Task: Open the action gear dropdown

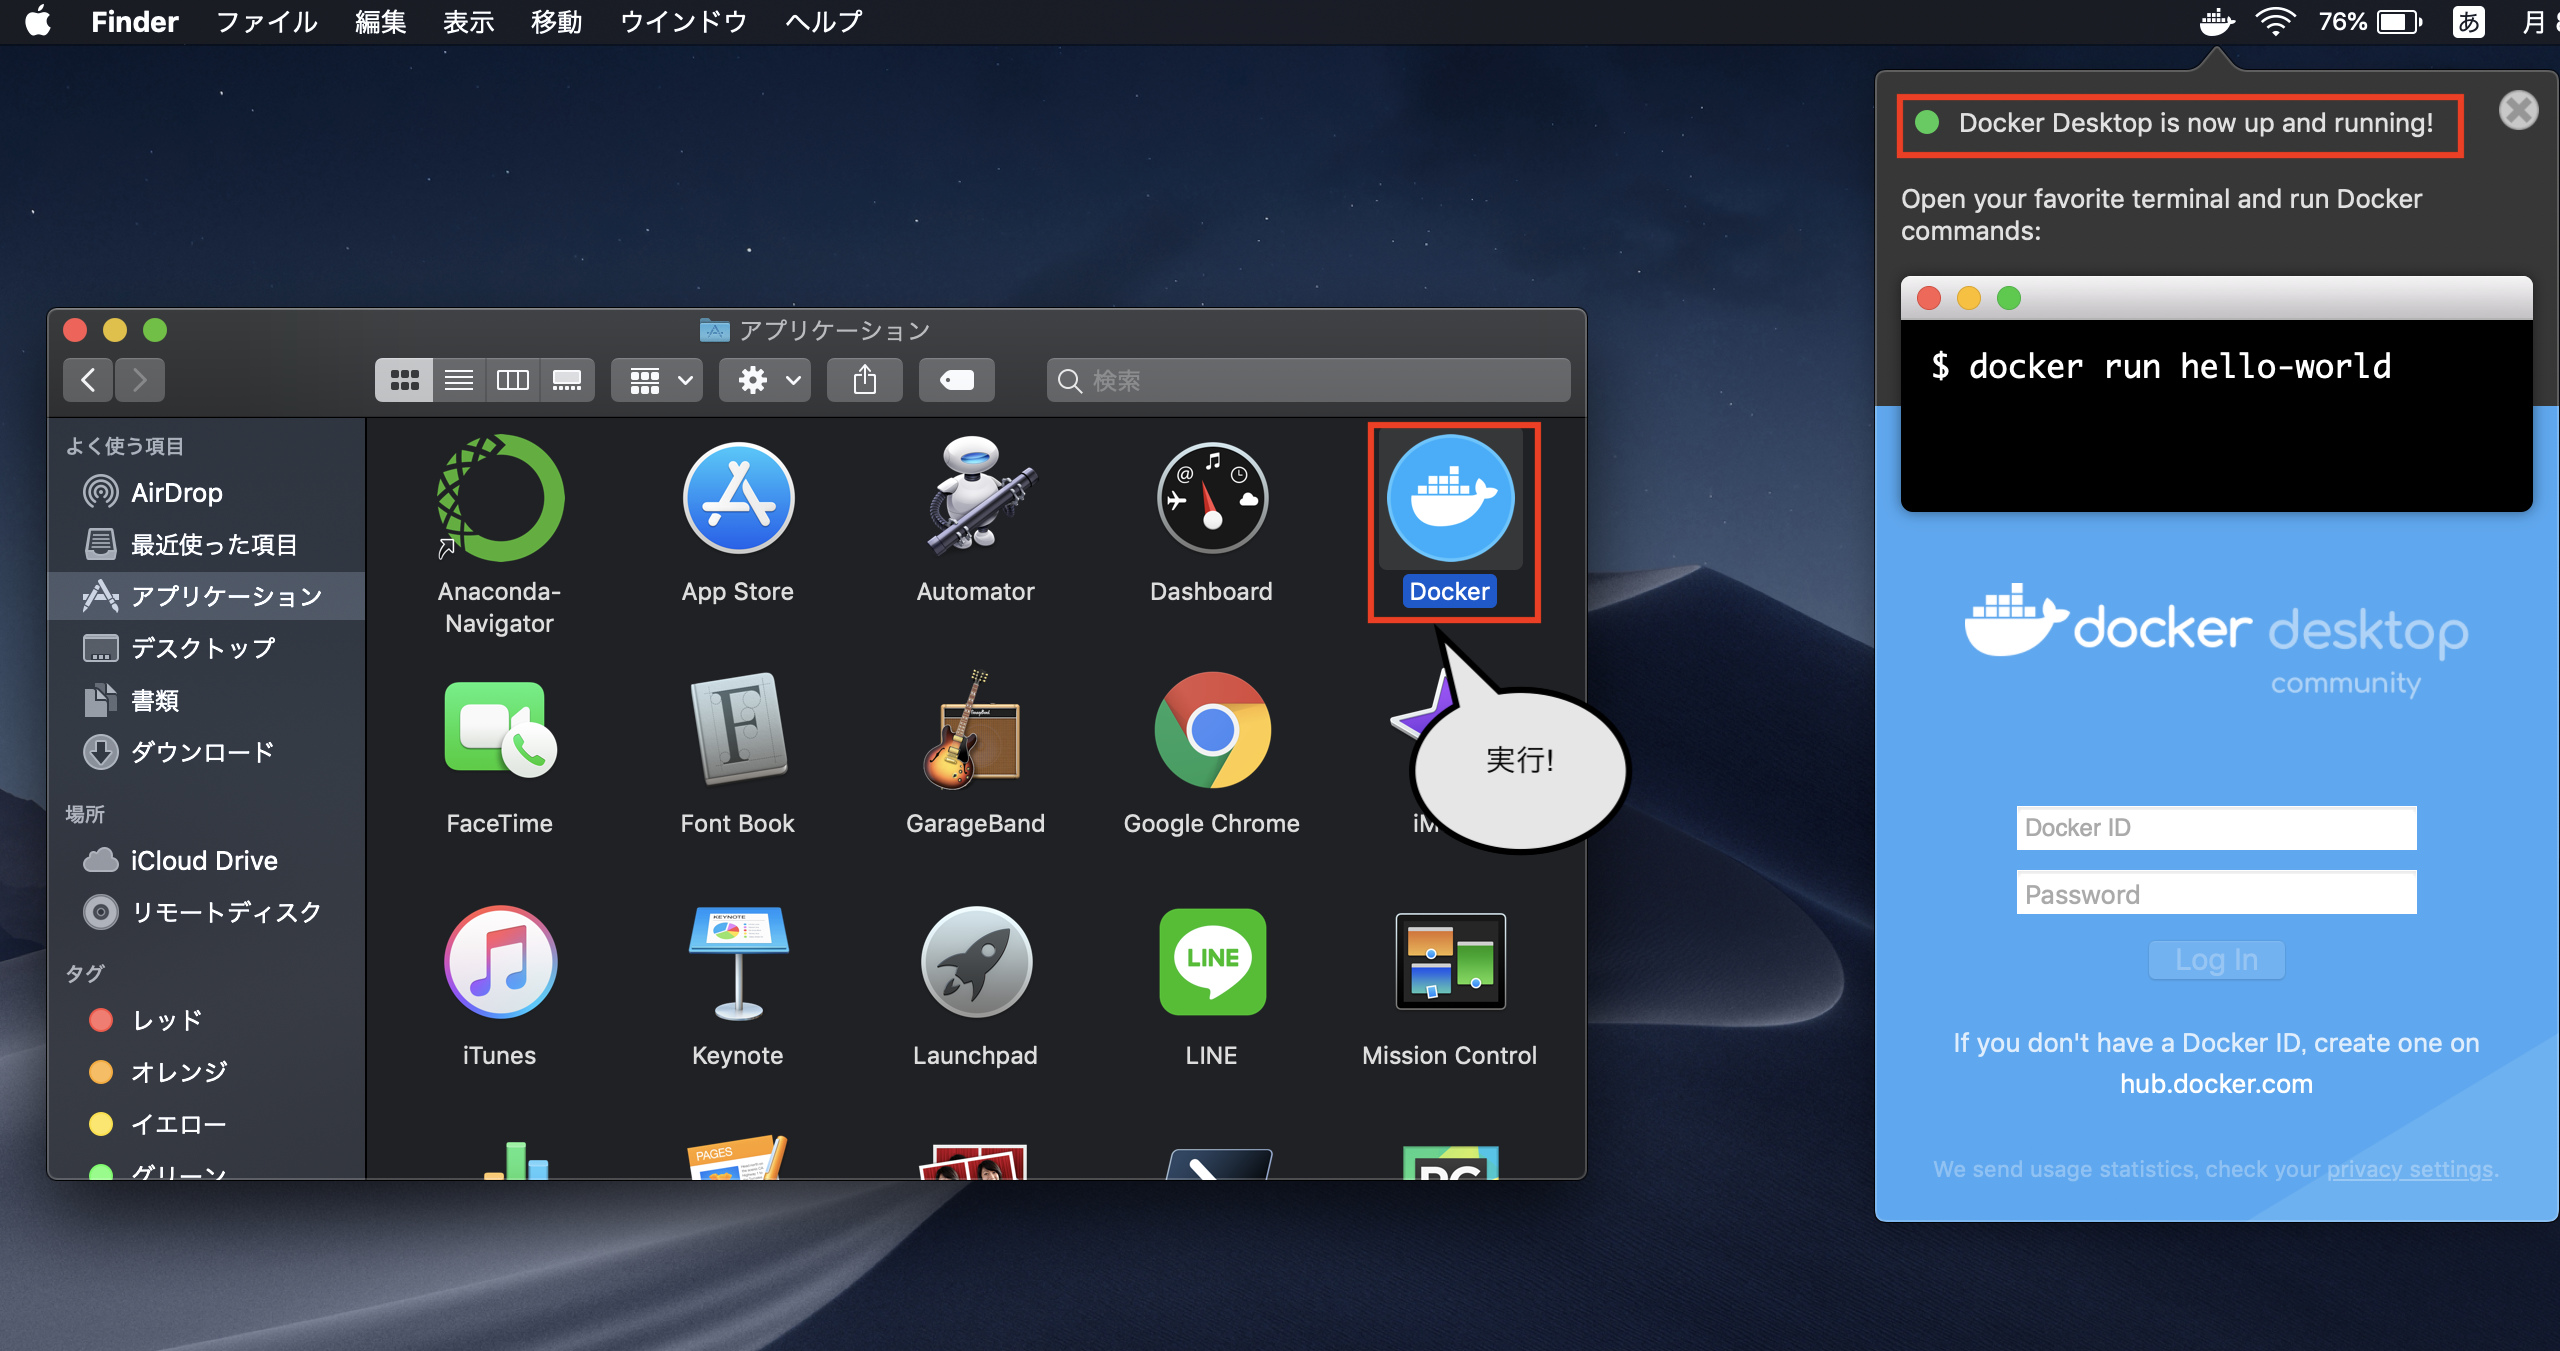Action: coord(764,380)
